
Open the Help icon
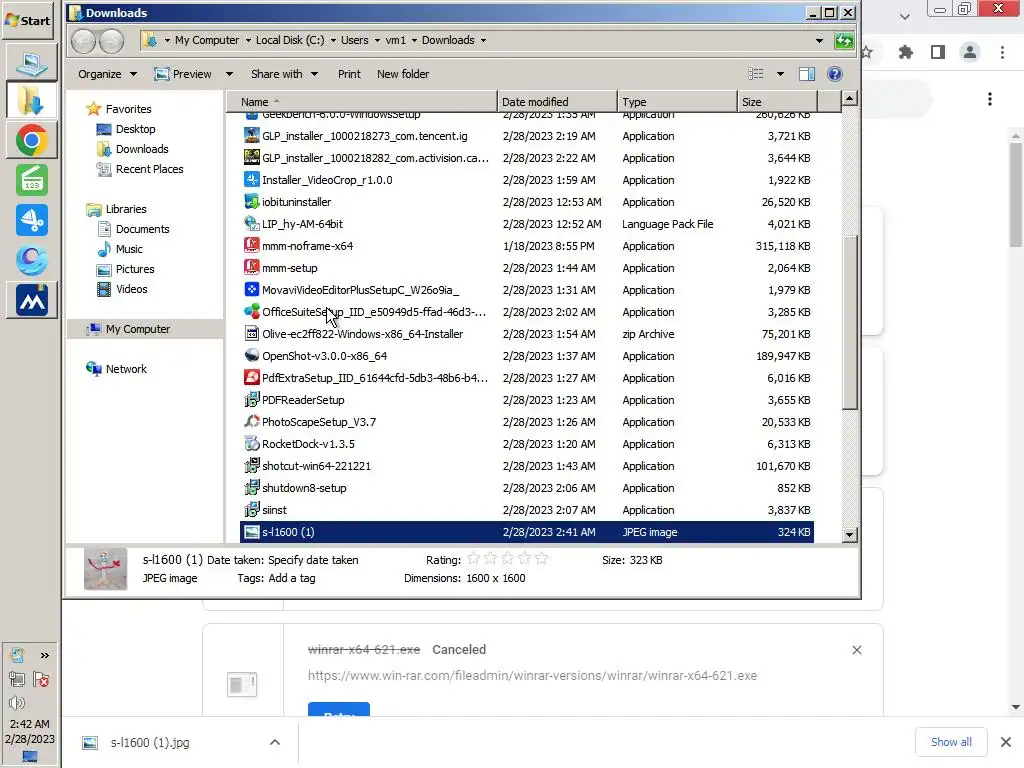click(834, 74)
